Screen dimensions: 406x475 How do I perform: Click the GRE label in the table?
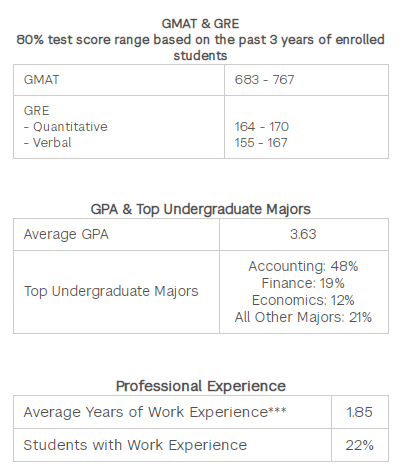coord(36,111)
